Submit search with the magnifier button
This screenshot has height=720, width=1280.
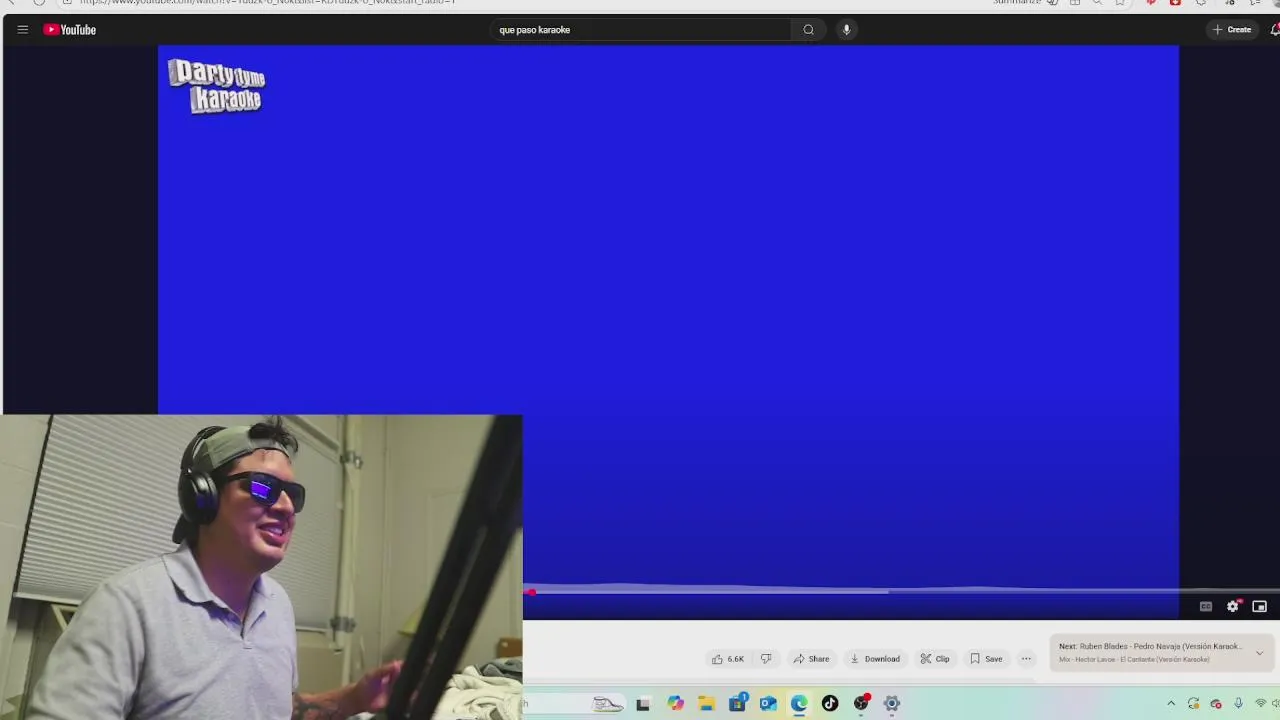808,30
